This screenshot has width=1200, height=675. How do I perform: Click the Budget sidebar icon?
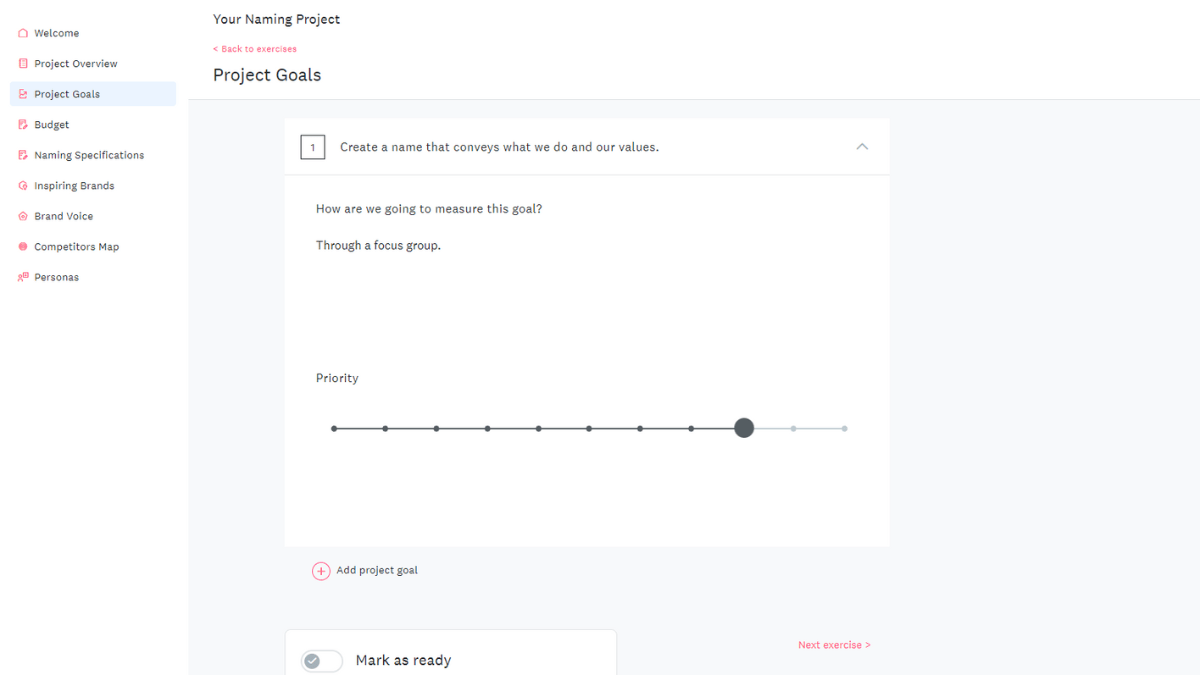click(x=23, y=125)
